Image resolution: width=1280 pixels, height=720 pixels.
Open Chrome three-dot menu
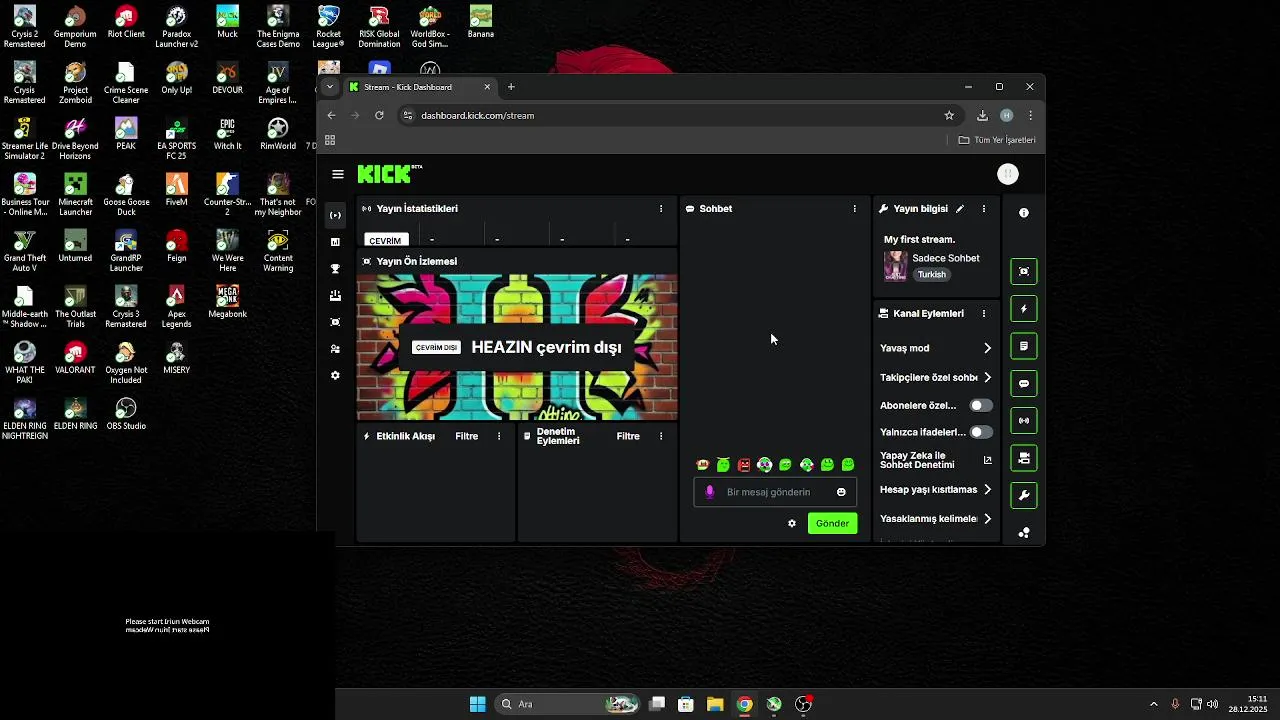click(x=1030, y=115)
